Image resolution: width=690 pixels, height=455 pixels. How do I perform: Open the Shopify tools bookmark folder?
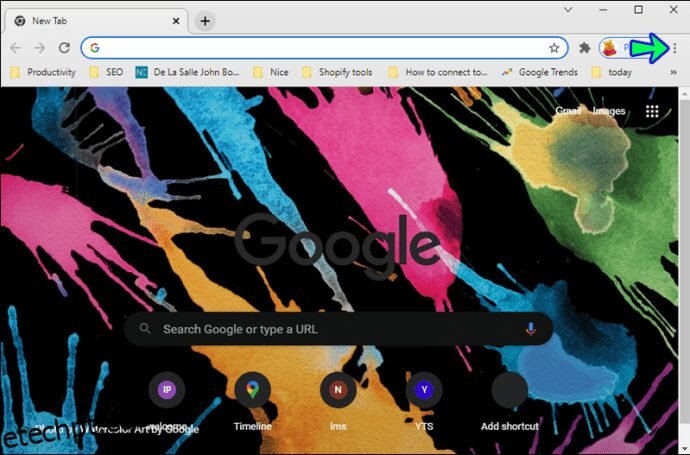pyautogui.click(x=337, y=72)
